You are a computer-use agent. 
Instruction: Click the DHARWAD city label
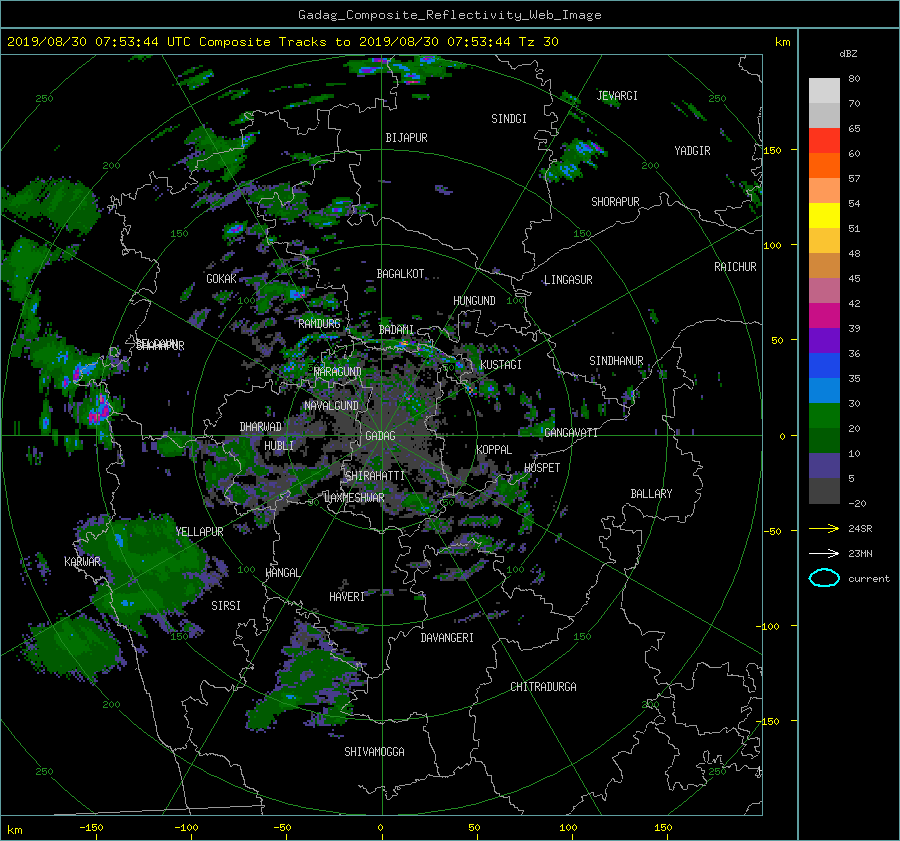pyautogui.click(x=261, y=427)
